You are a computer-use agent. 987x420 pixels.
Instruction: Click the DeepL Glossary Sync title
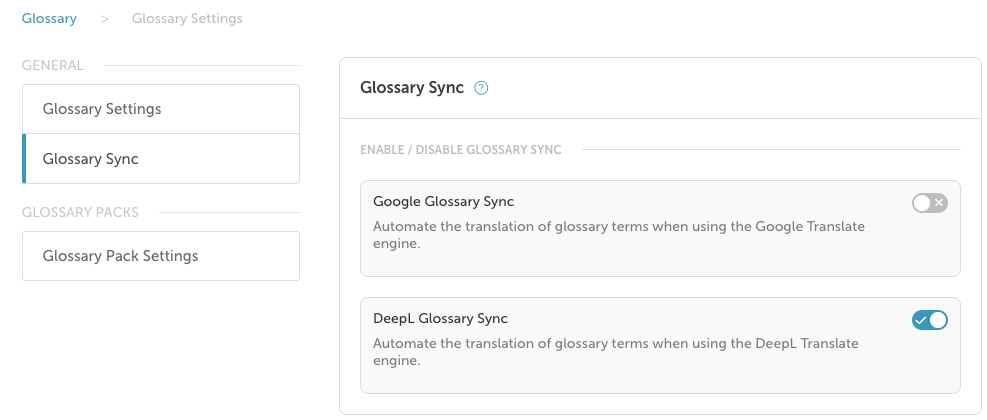[x=440, y=319]
